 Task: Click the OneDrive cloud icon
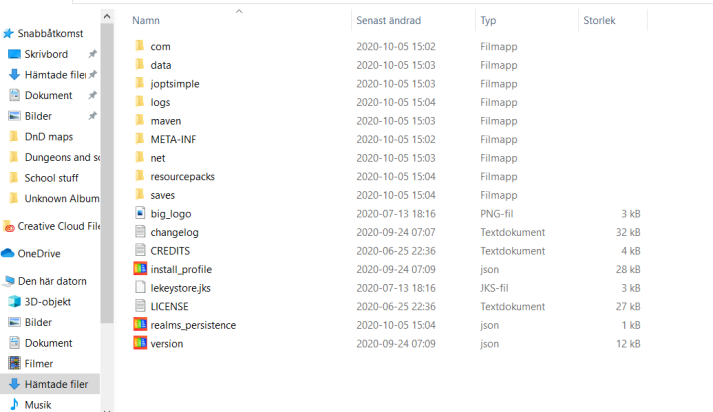(8, 254)
